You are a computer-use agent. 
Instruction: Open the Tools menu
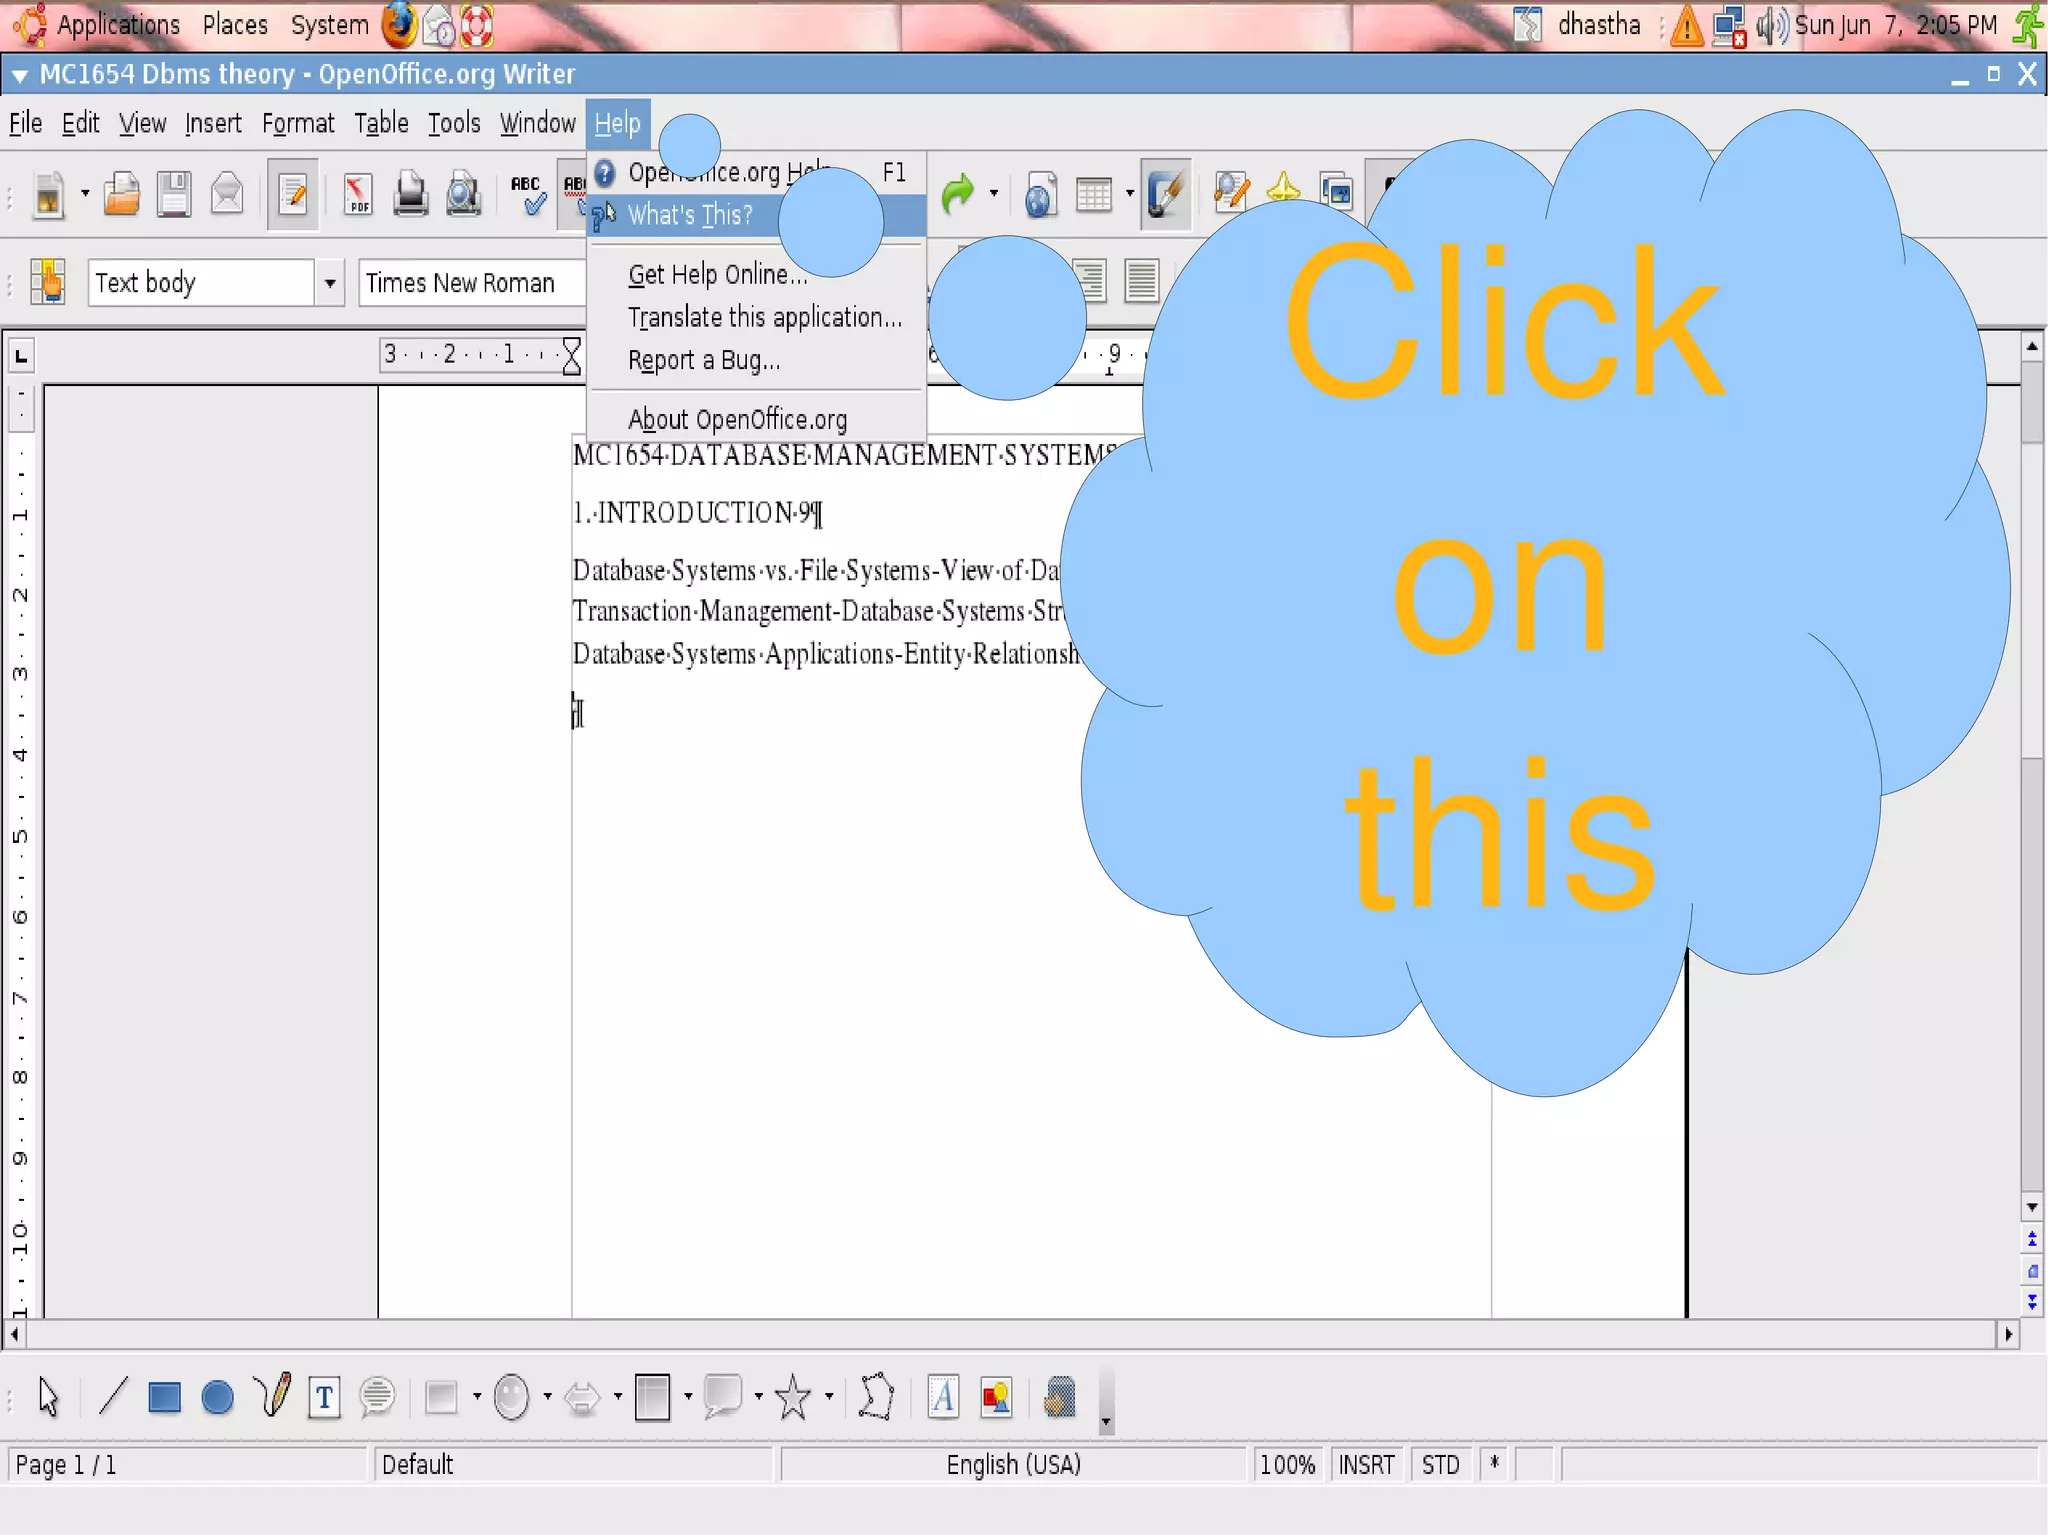454,123
